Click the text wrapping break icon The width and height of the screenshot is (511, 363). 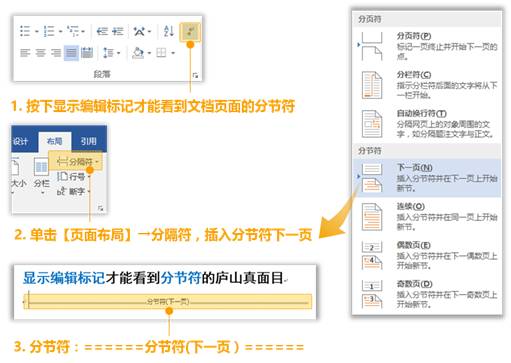coord(372,124)
